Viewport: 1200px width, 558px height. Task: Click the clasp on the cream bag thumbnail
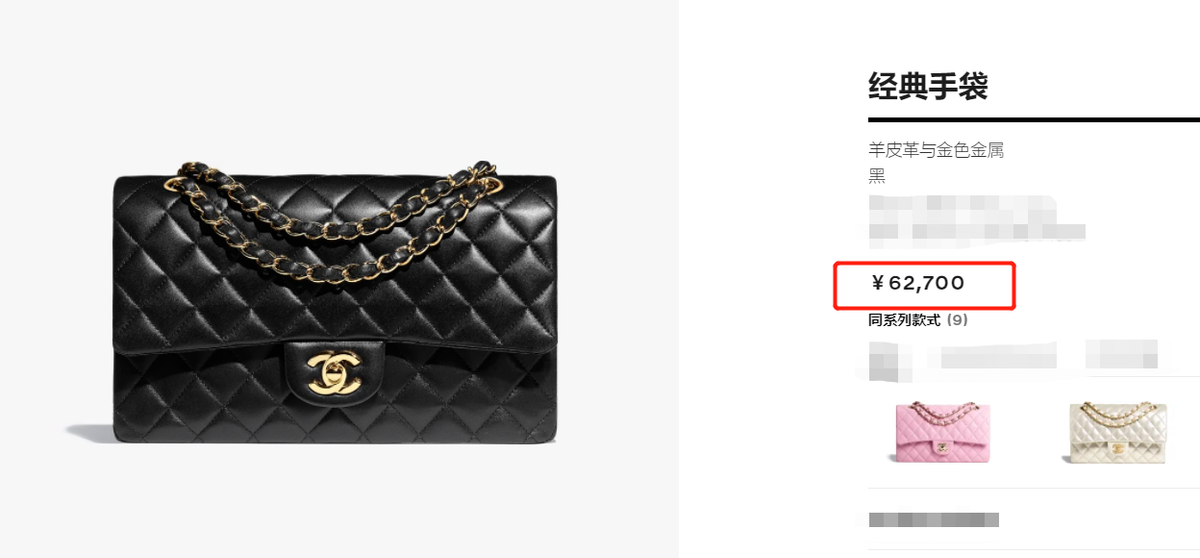tap(1116, 445)
